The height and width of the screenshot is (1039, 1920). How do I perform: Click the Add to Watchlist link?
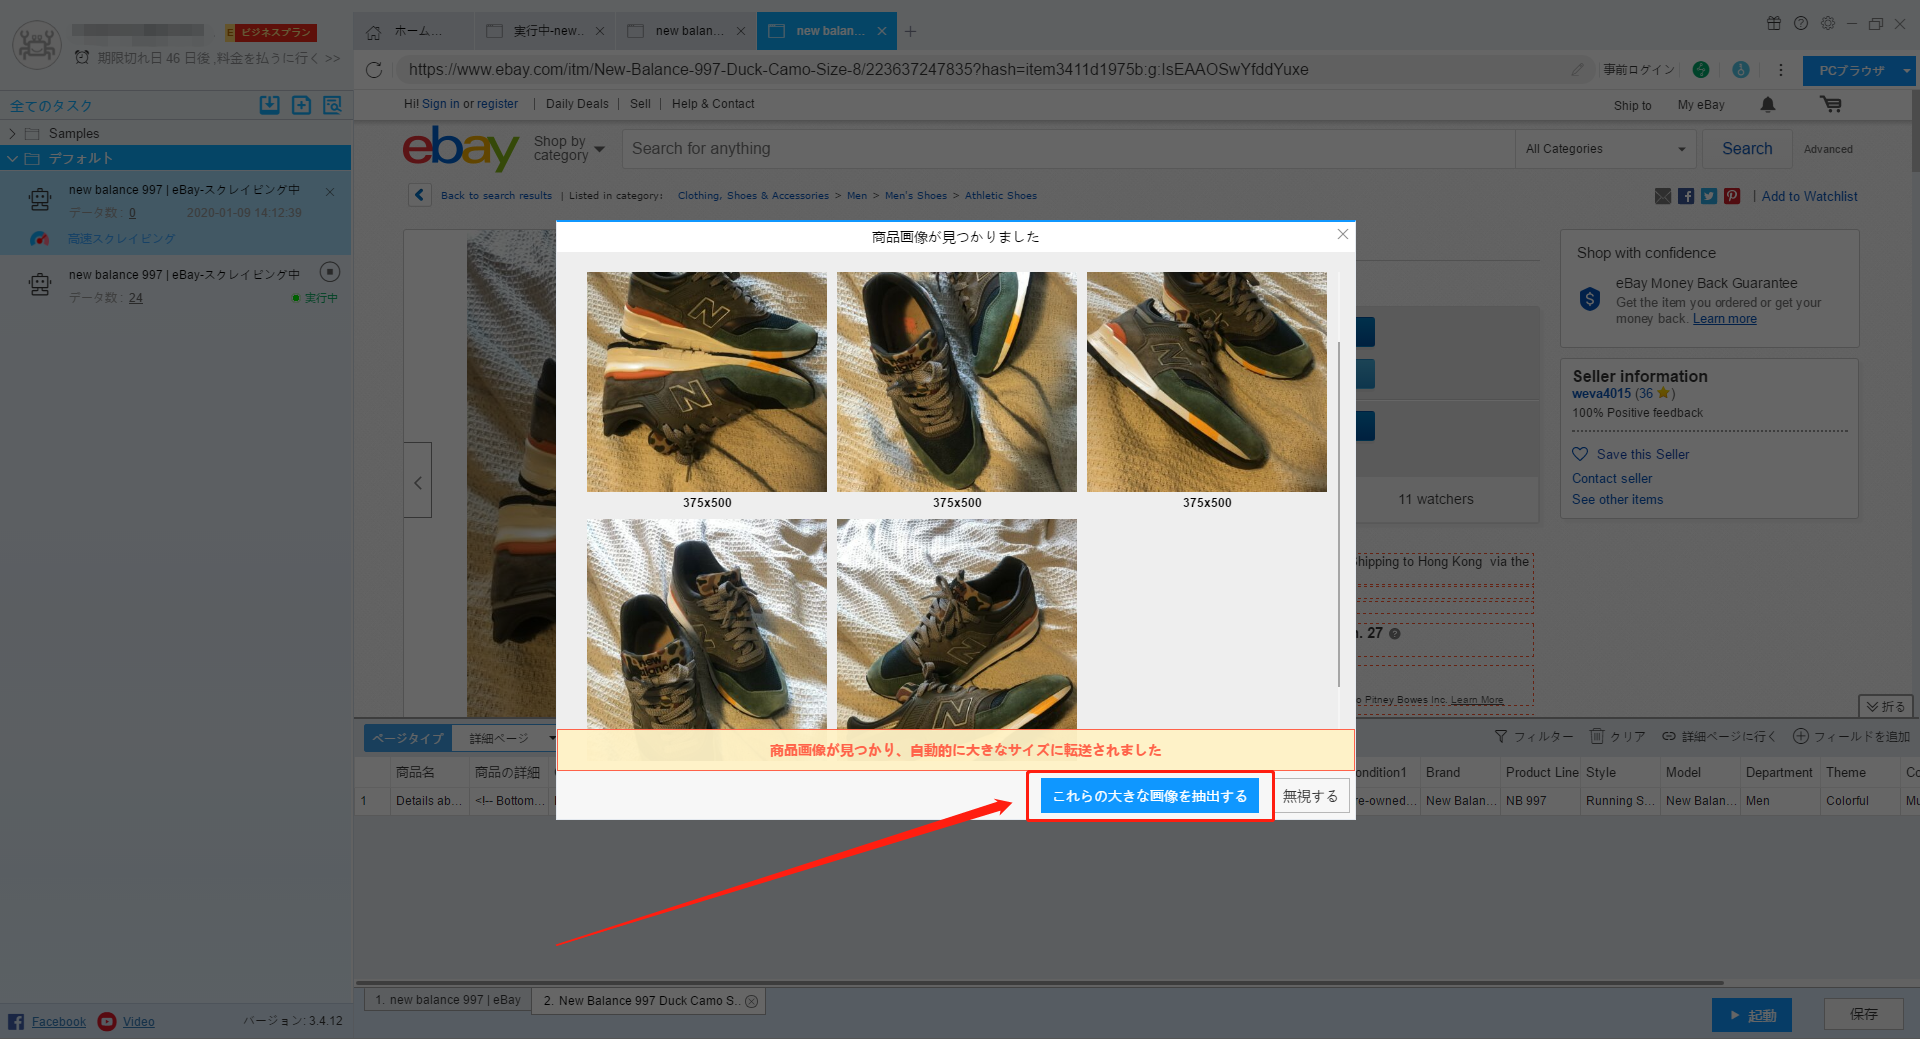point(1809,197)
